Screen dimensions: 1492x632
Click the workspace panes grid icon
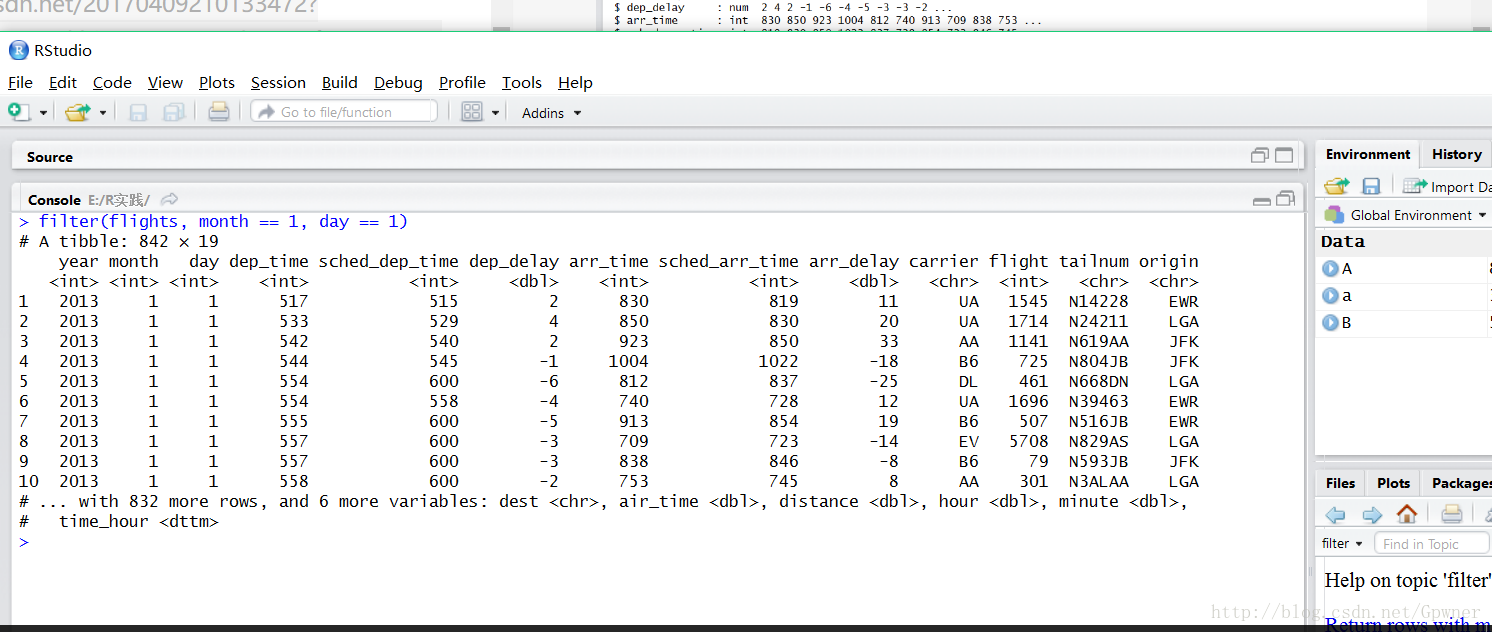click(x=472, y=112)
